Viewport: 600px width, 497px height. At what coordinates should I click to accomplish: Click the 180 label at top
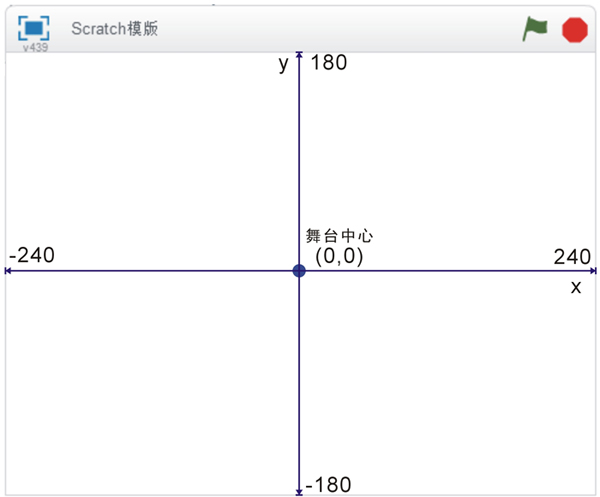329,63
